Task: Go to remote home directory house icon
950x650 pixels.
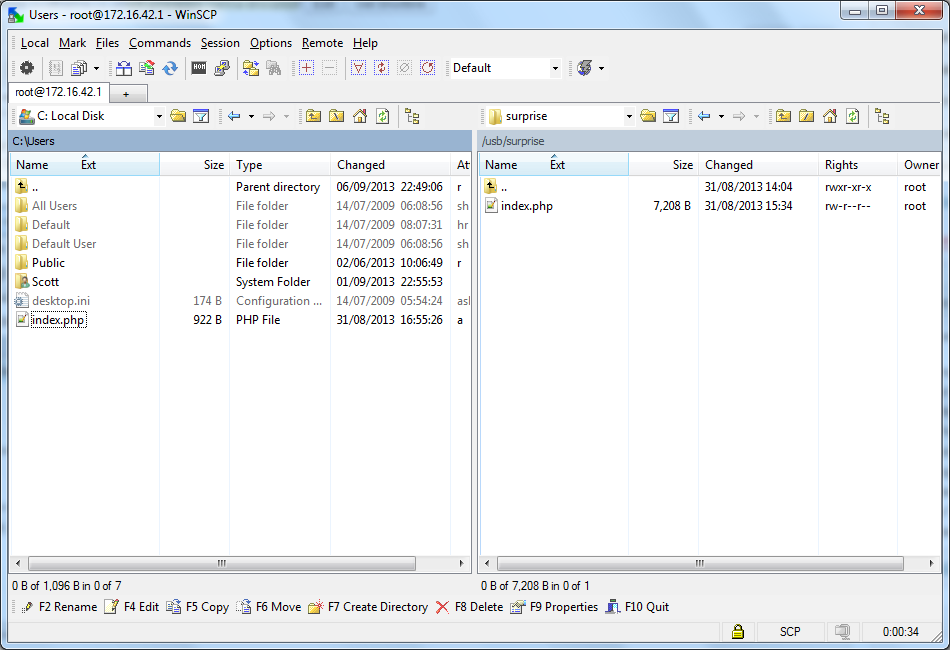Action: pos(830,116)
